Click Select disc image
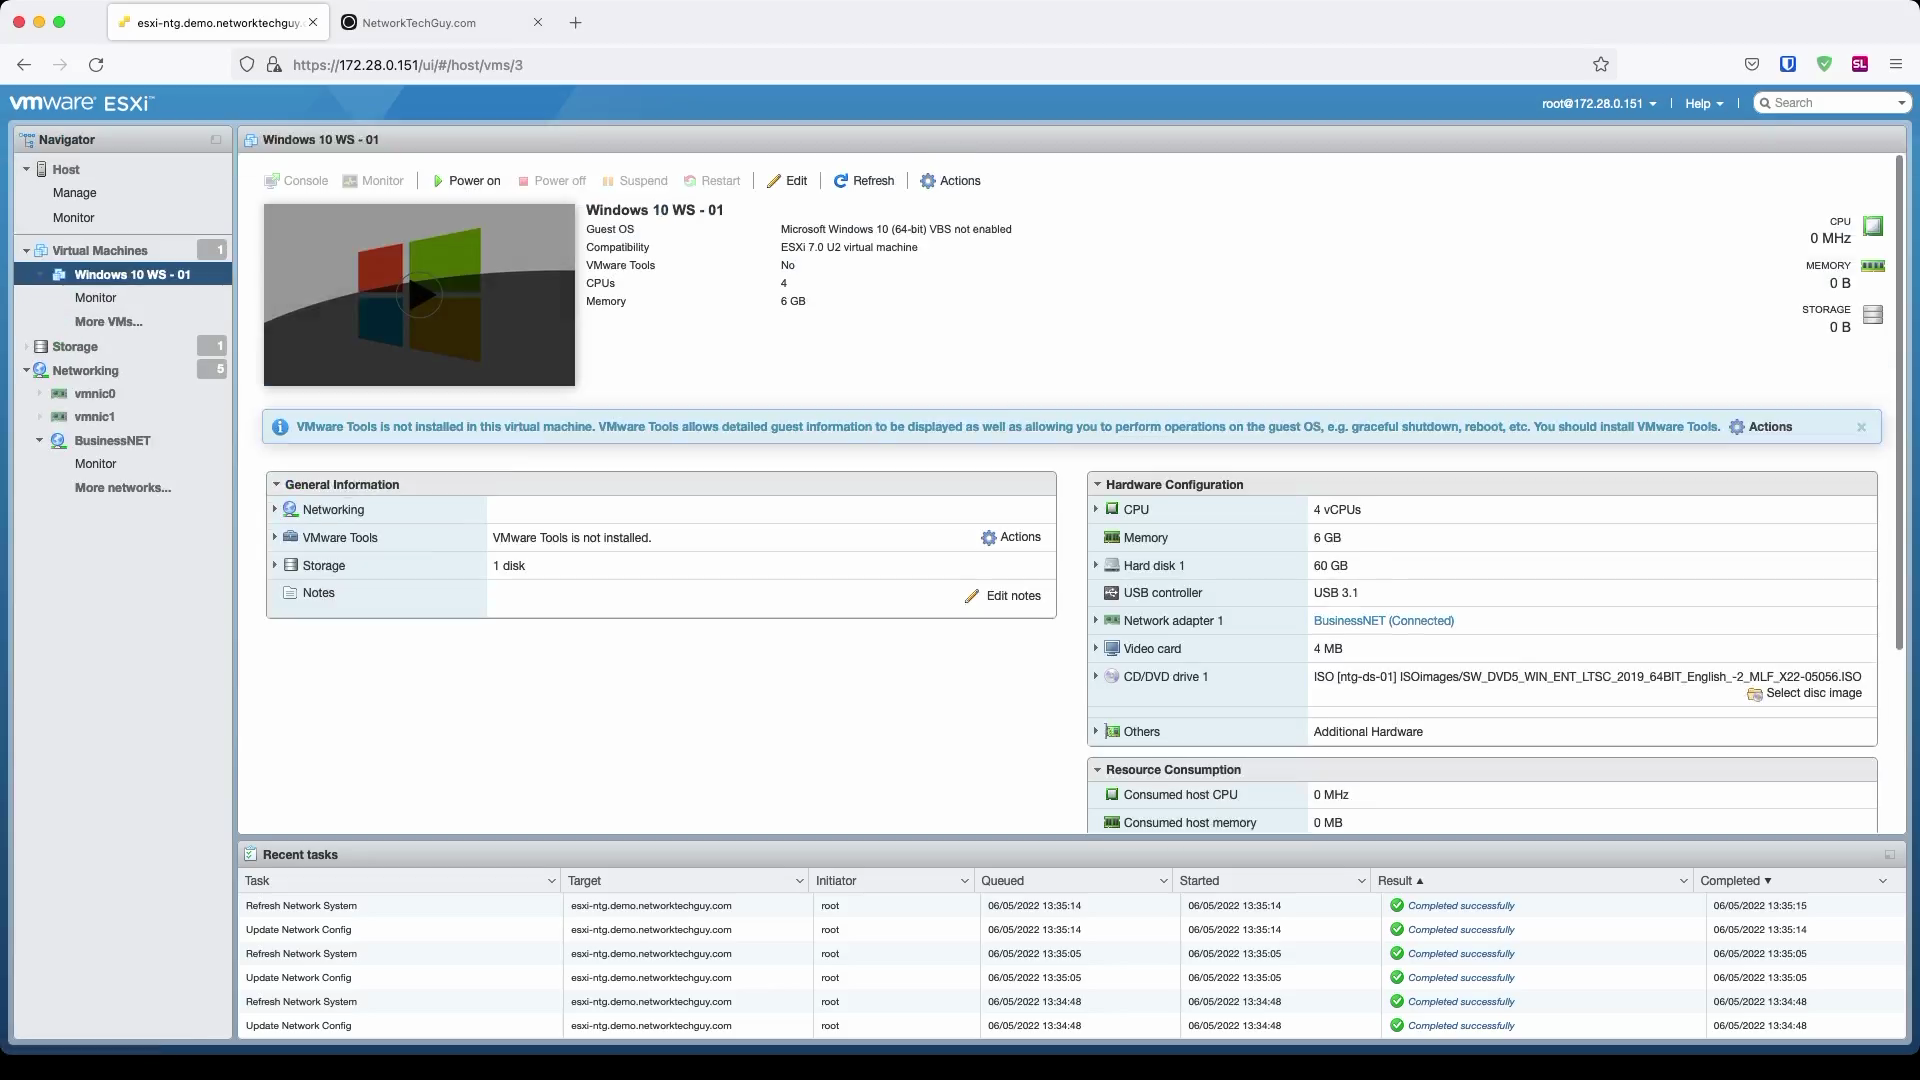The height and width of the screenshot is (1080, 1920). click(x=1804, y=693)
